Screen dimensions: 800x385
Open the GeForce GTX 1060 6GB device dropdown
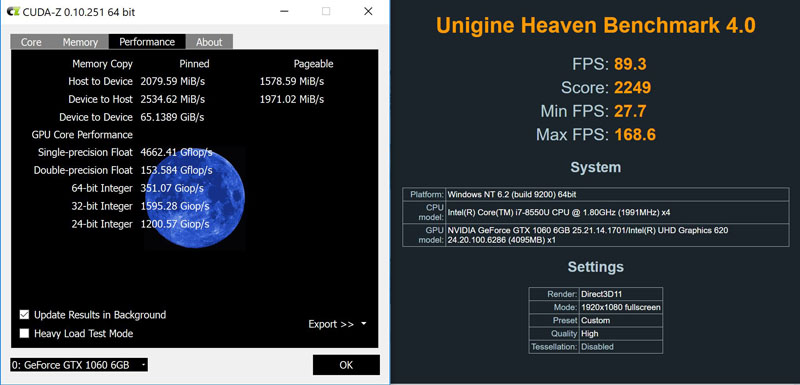point(79,365)
